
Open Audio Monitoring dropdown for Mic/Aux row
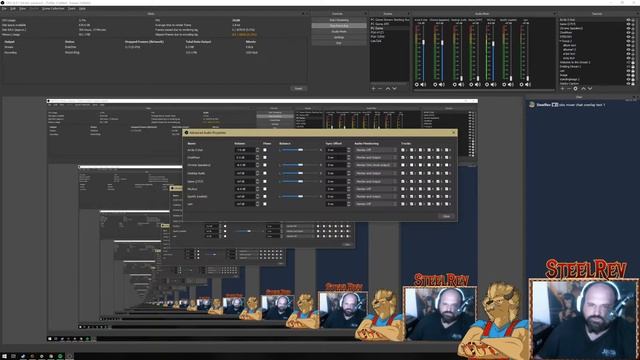(376, 189)
